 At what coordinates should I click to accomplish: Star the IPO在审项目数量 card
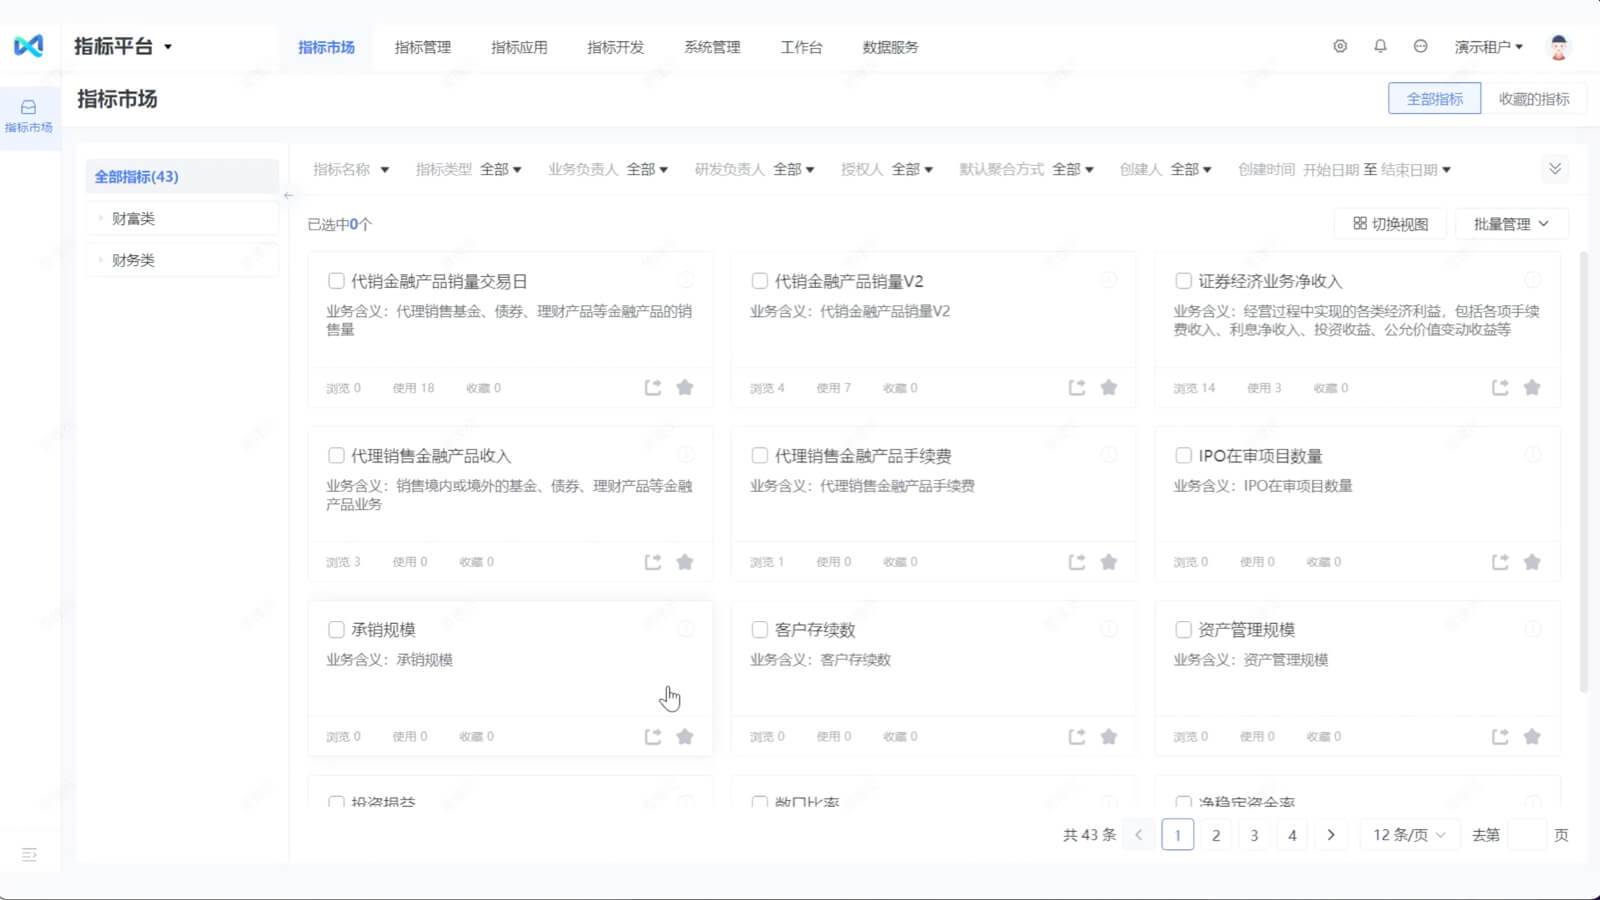click(x=1532, y=562)
